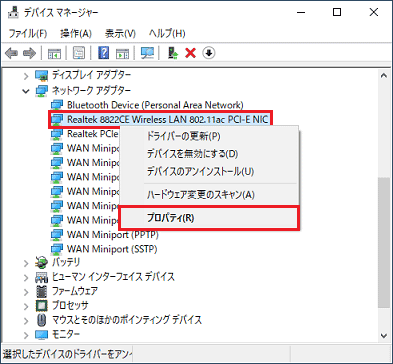Choose デバイスを無効にする(D) from context menu
393x364 pixels.
[x=209, y=154]
